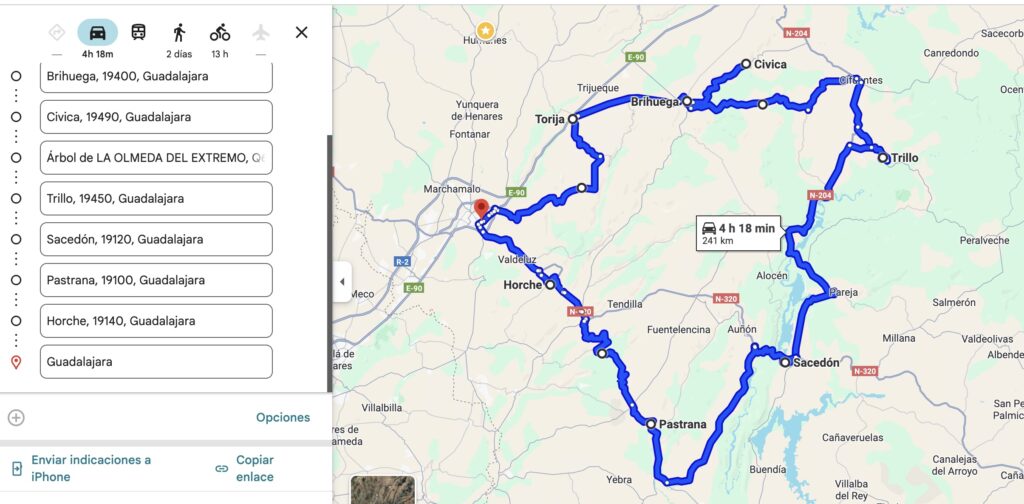Switch to public transit travel mode

138,32
